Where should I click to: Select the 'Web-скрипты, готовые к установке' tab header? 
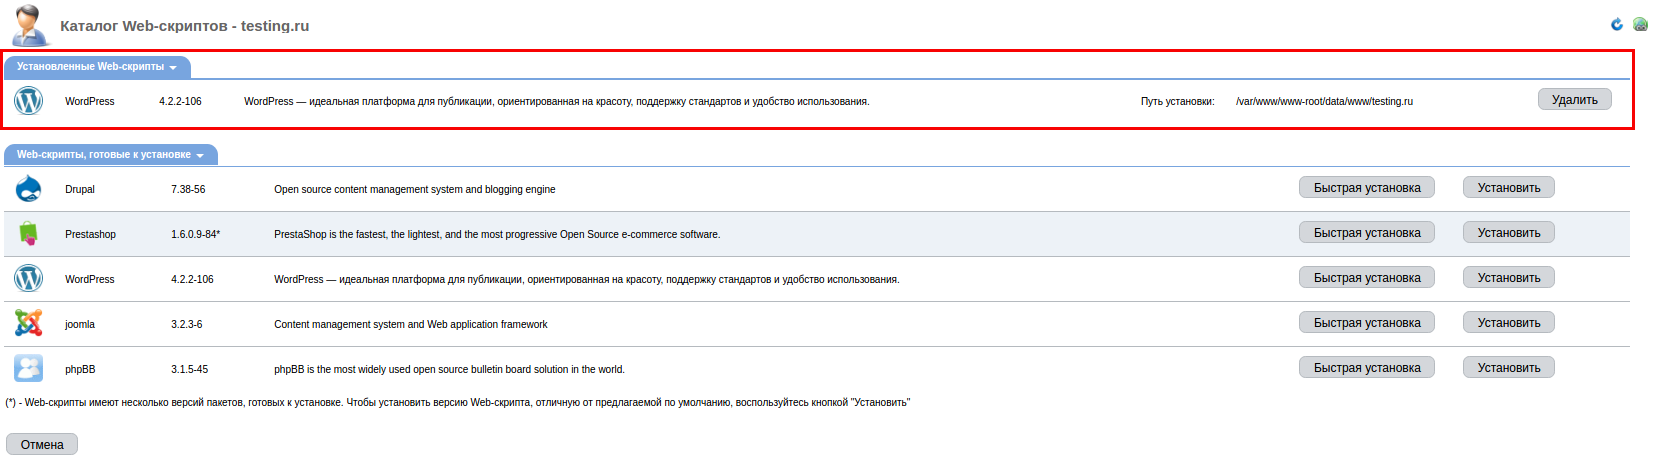pos(111,155)
